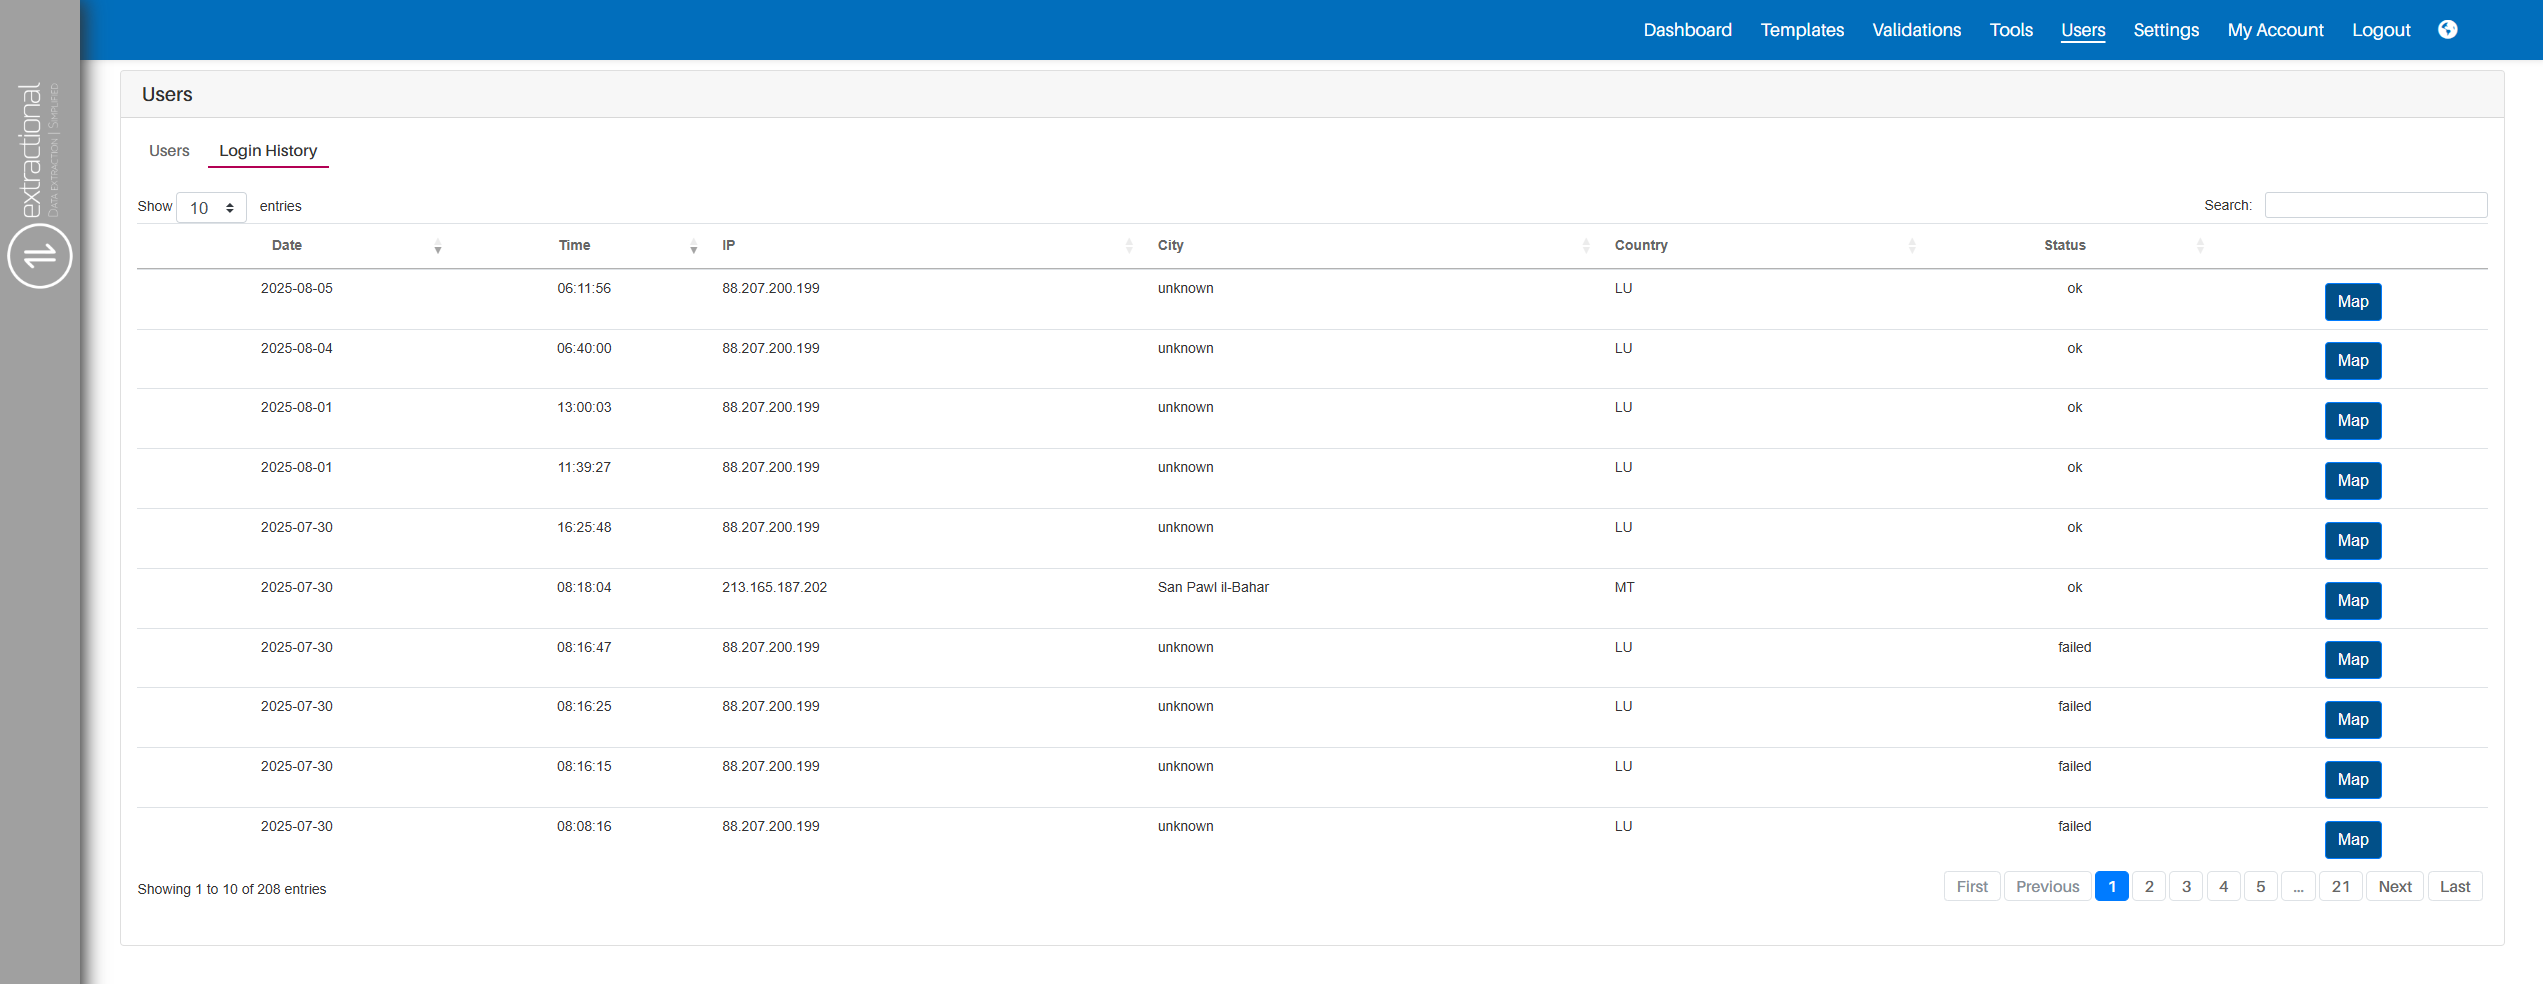Sort the table by the Date column
The height and width of the screenshot is (984, 2543).
[x=287, y=246]
